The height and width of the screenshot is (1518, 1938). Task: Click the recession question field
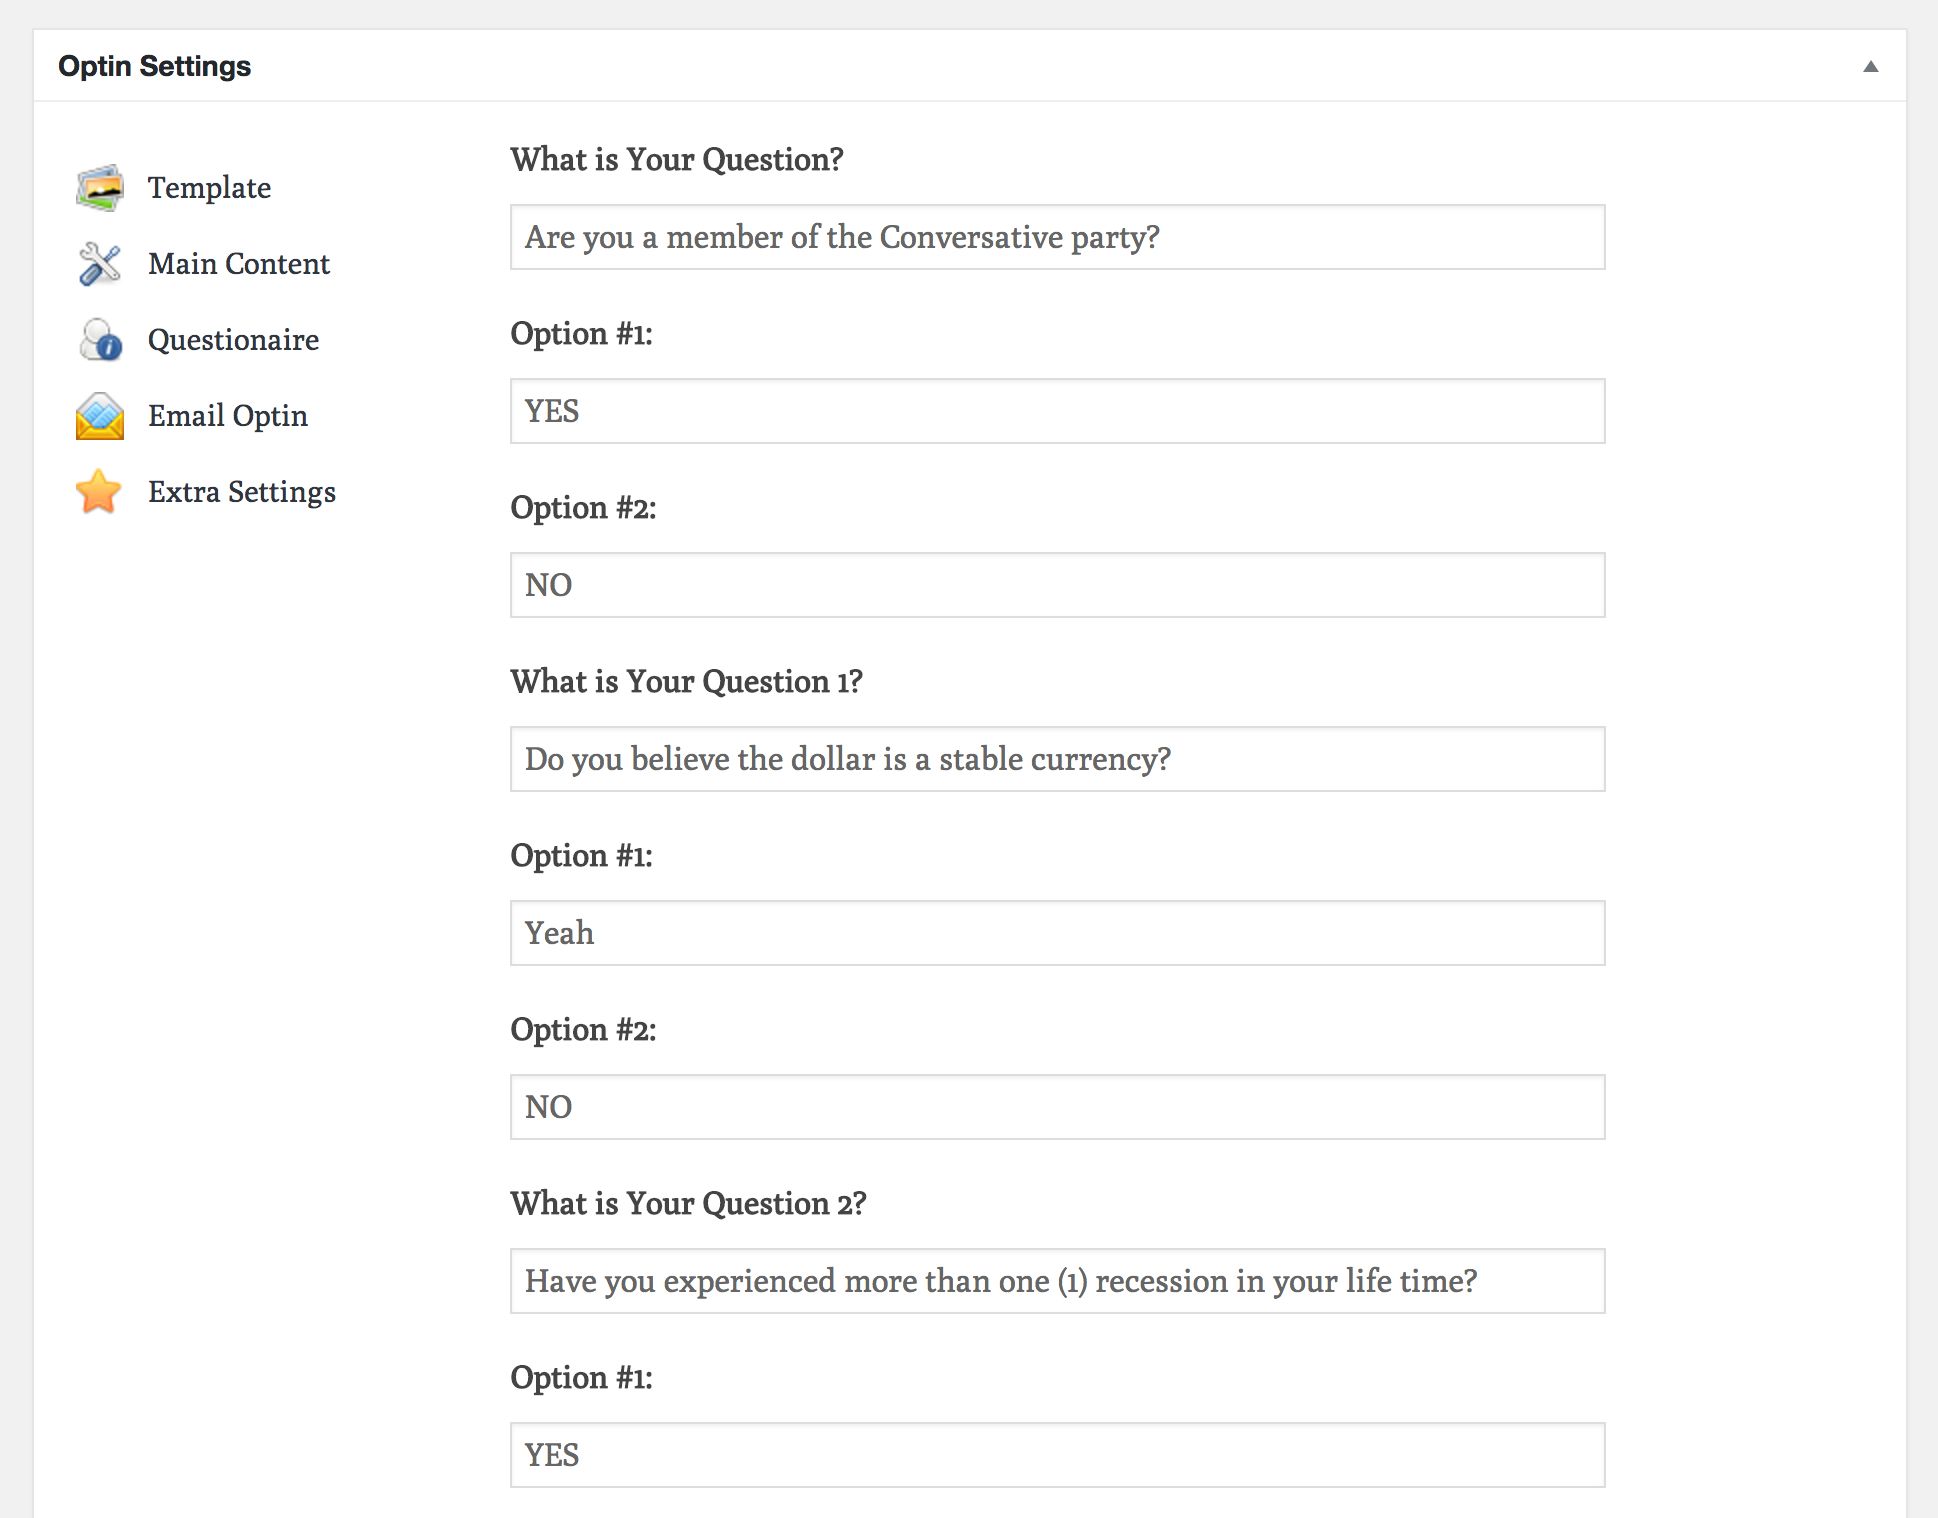pos(1057,1281)
